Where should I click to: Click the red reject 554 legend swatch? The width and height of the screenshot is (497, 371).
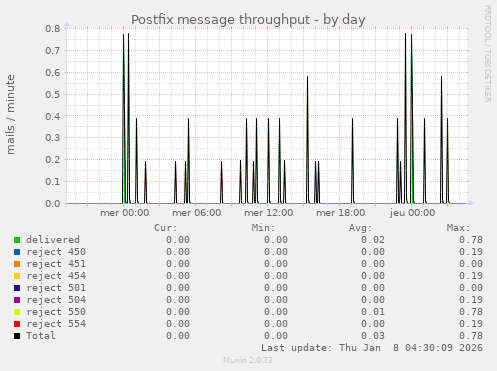(x=17, y=324)
